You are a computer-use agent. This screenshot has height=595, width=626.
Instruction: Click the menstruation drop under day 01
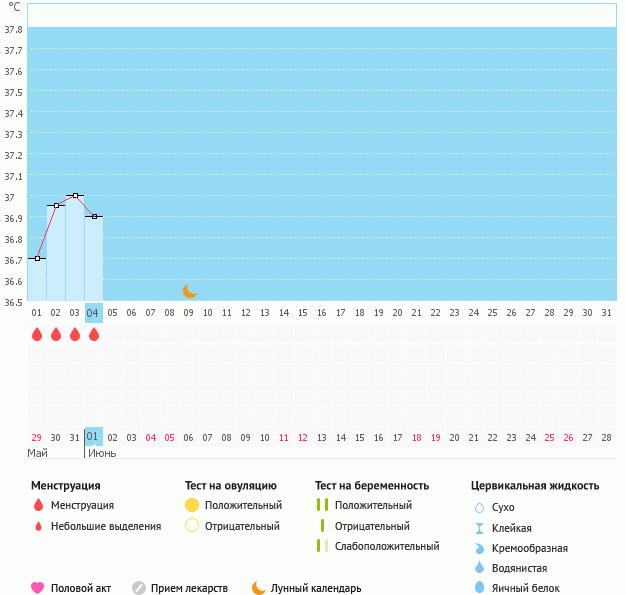(x=37, y=335)
